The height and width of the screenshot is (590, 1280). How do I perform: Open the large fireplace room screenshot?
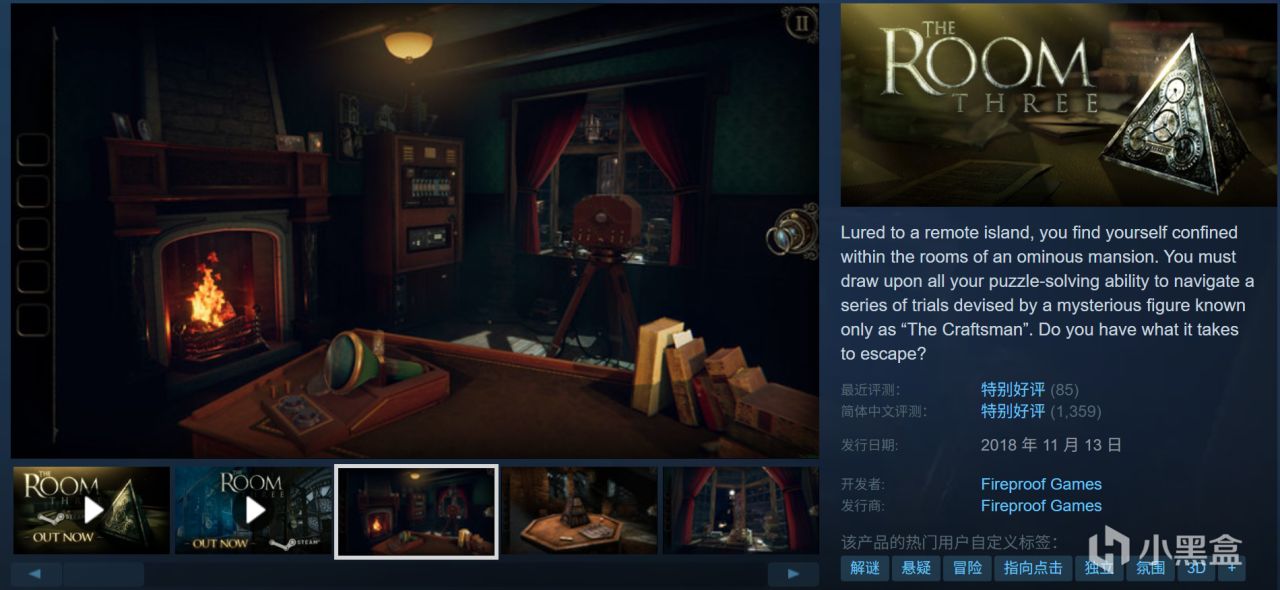415,231
